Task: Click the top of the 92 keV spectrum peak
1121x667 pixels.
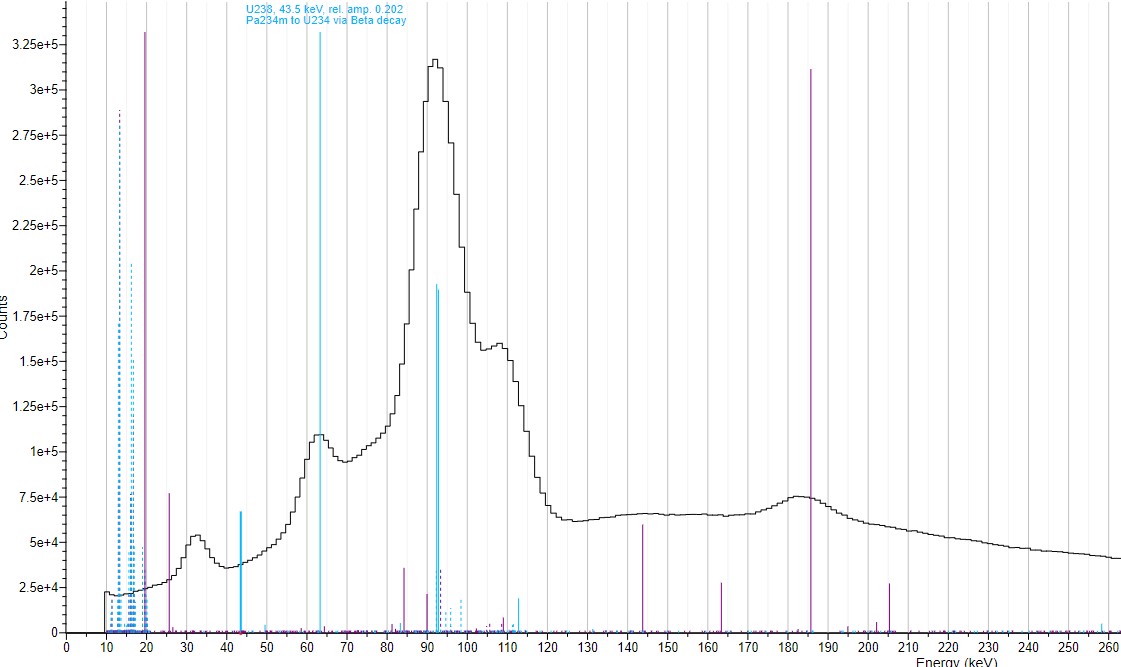Action: click(435, 62)
